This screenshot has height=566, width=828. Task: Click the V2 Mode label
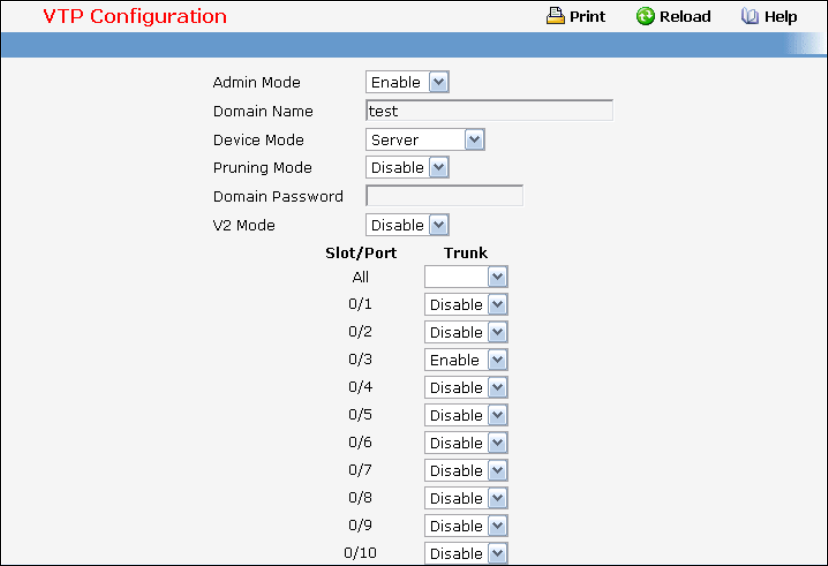244,225
